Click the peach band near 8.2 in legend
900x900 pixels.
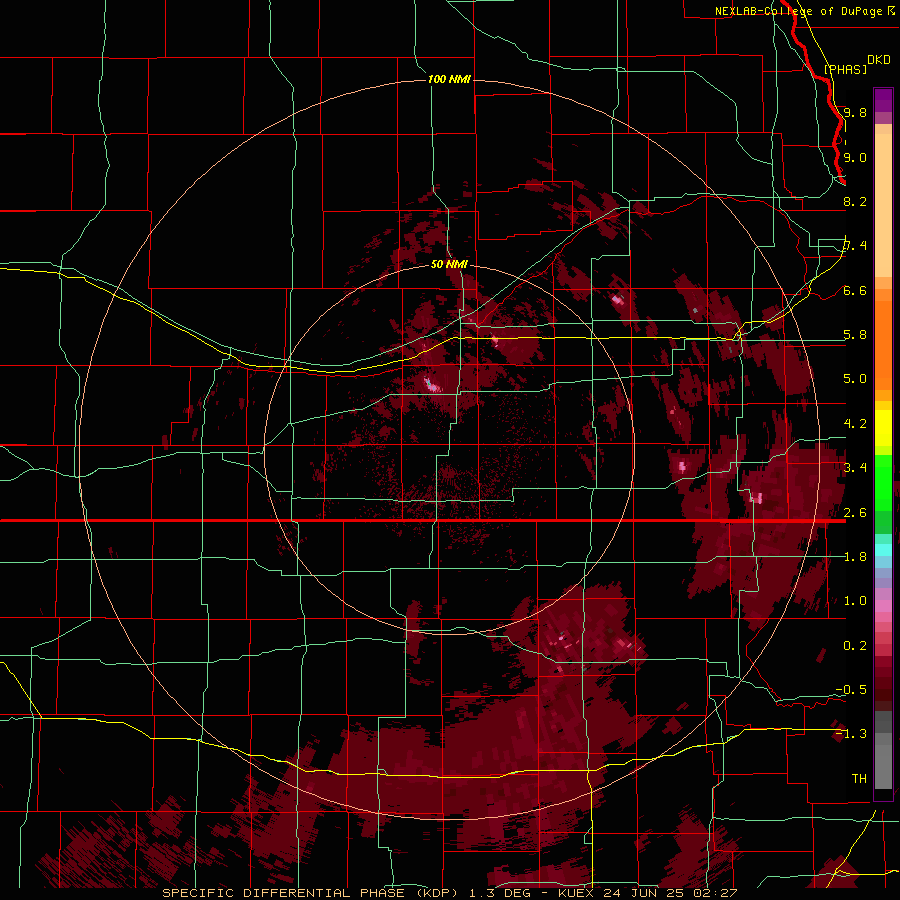[x=883, y=205]
